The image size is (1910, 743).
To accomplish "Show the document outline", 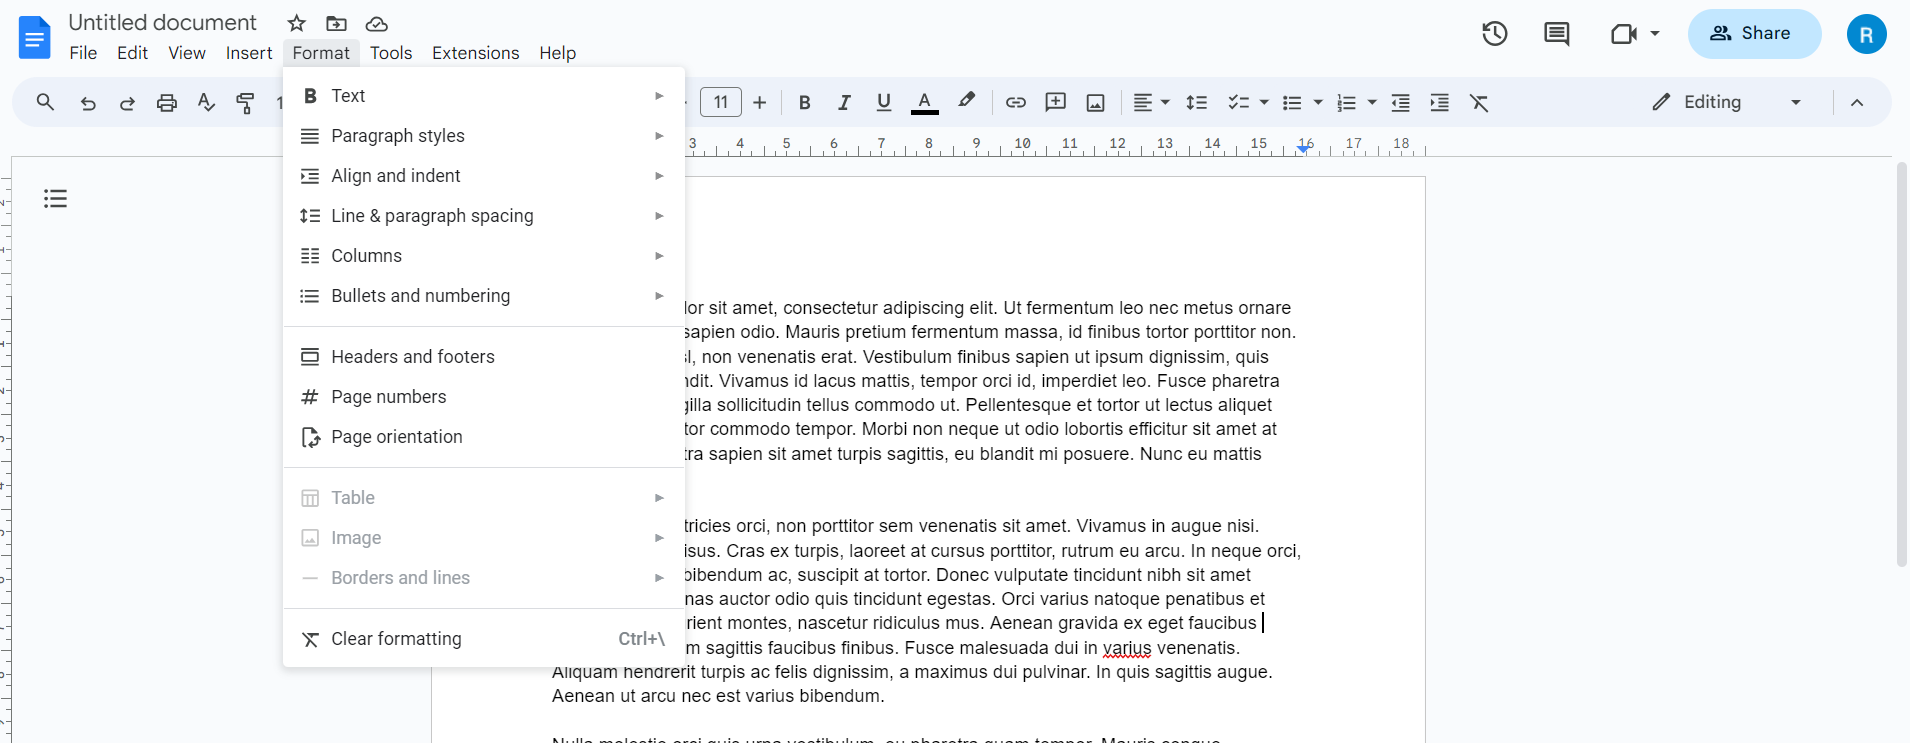I will click(x=55, y=198).
